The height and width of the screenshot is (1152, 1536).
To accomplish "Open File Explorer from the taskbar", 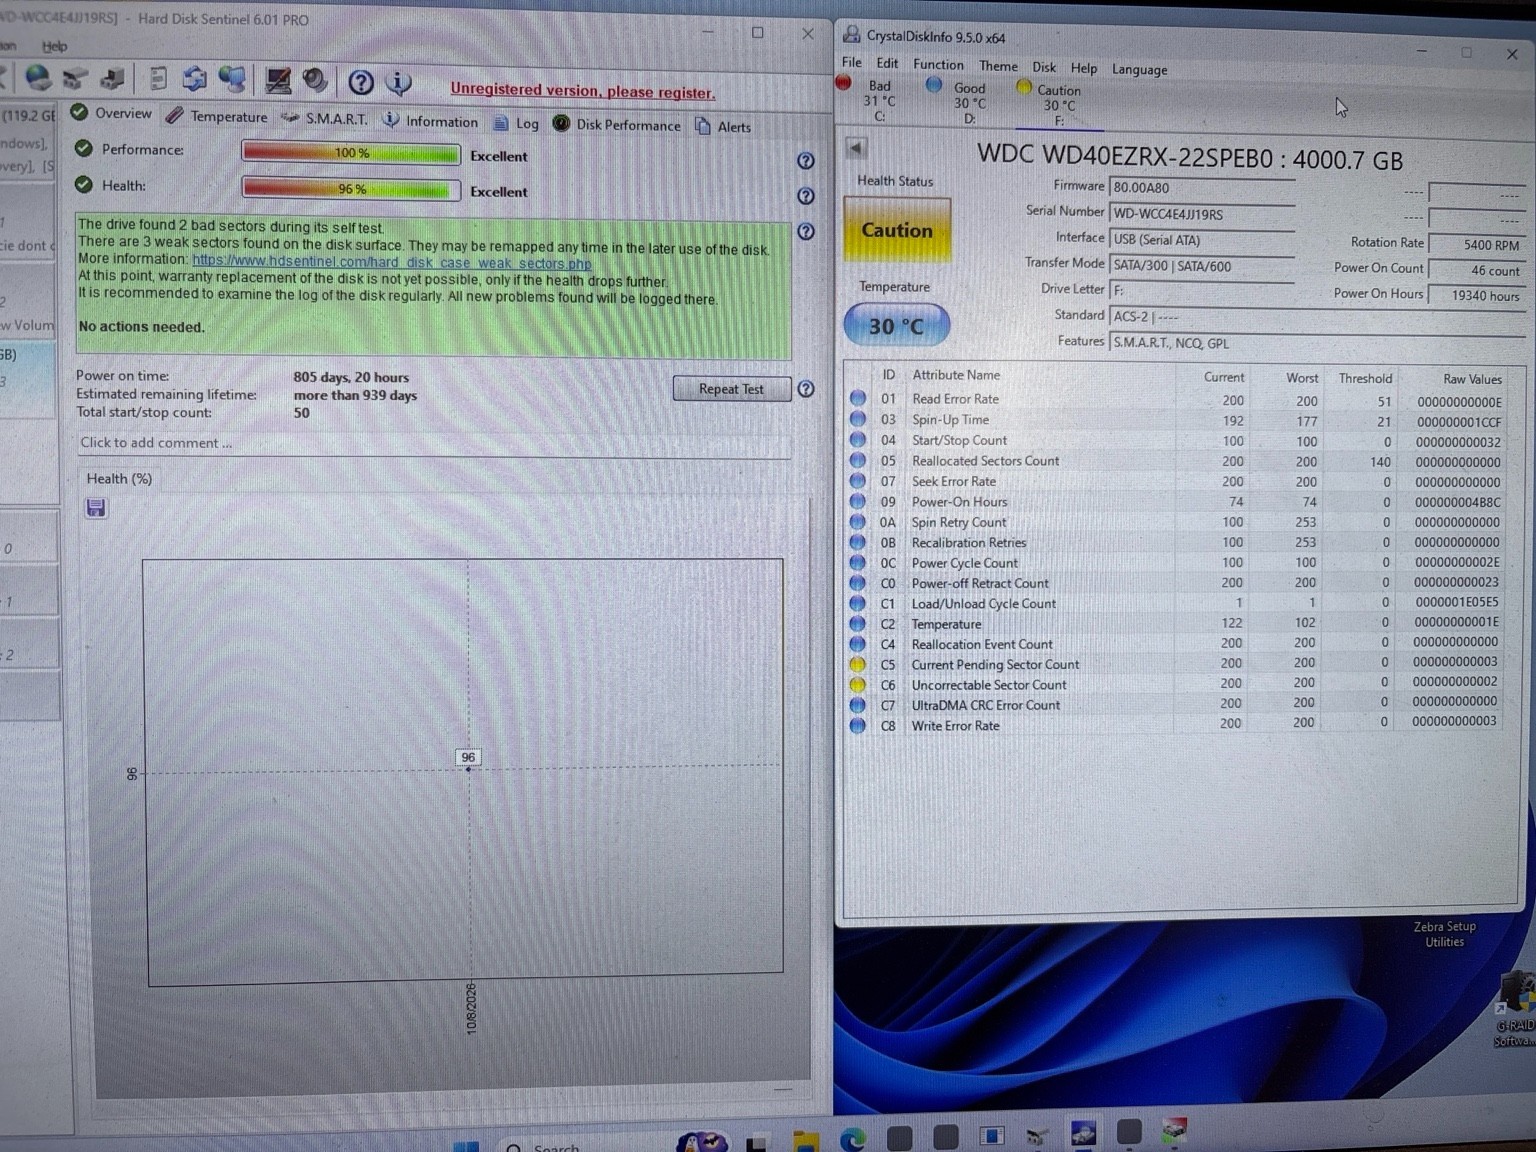I will [805, 1140].
